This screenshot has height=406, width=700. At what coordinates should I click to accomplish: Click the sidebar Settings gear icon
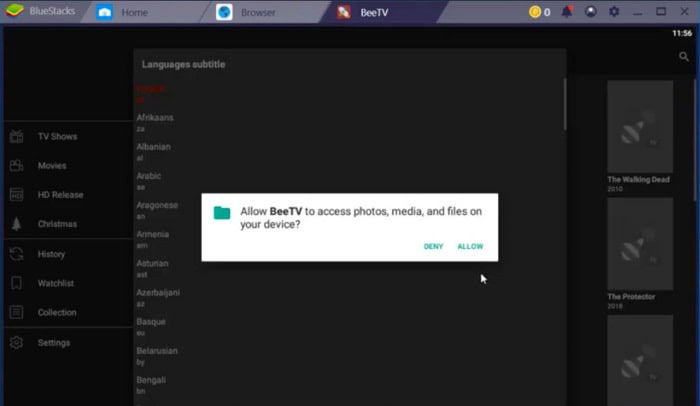17,343
